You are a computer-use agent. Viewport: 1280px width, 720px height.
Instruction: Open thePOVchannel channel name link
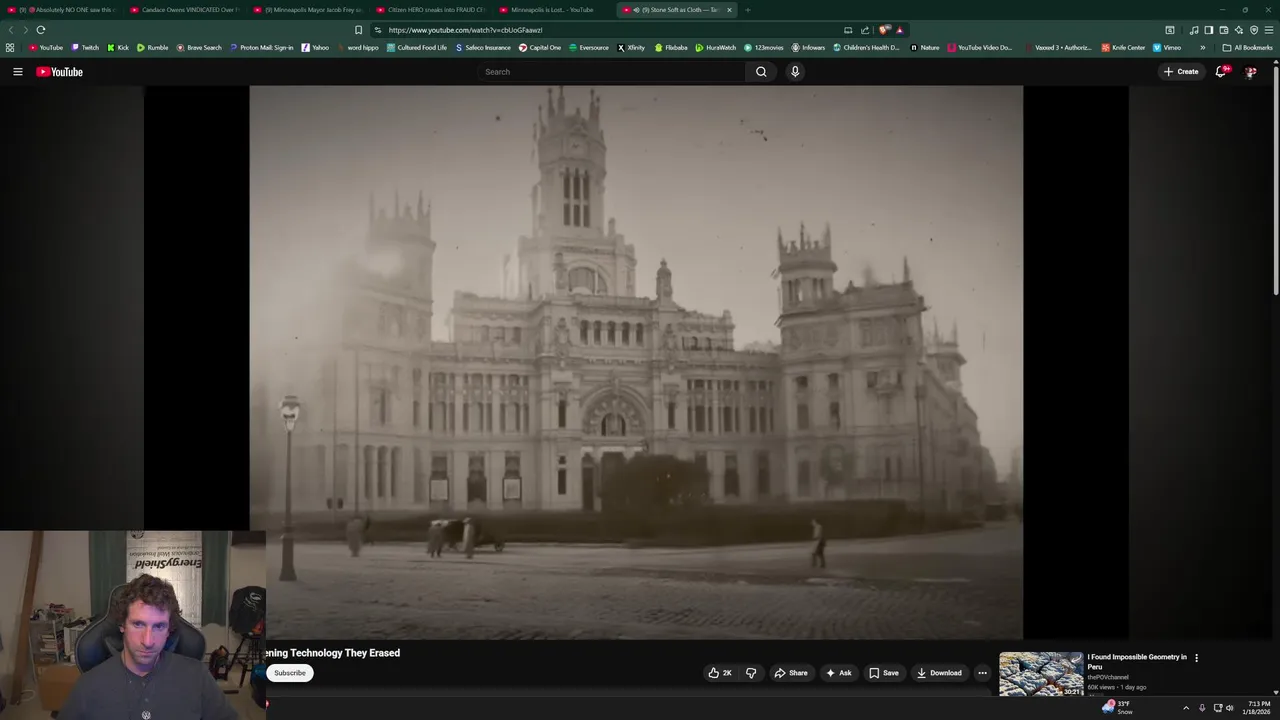click(1108, 678)
